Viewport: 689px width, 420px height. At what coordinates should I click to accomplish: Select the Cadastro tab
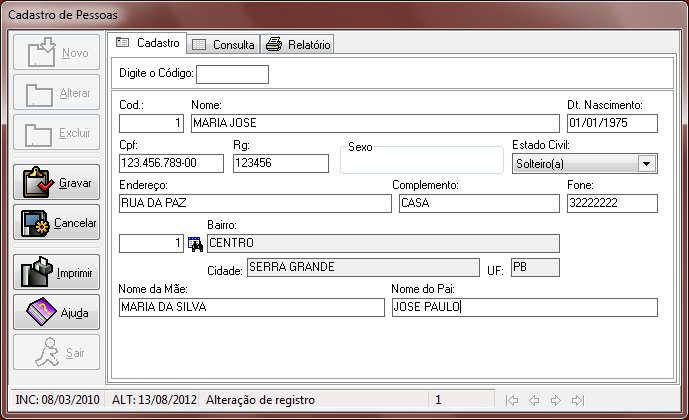tap(147, 43)
